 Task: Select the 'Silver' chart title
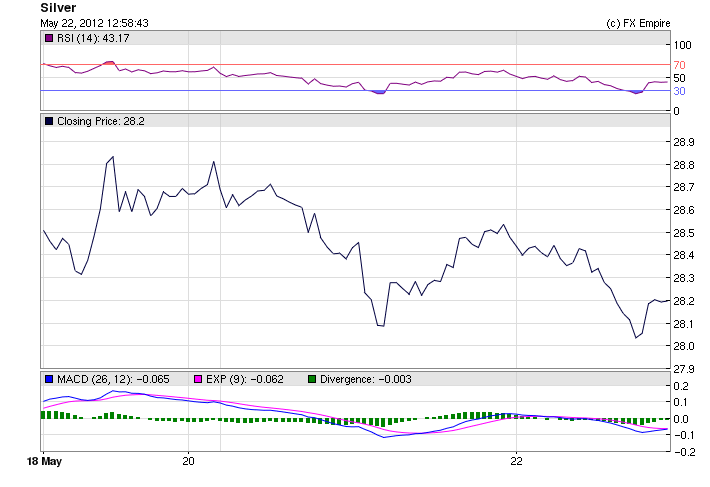[x=58, y=8]
